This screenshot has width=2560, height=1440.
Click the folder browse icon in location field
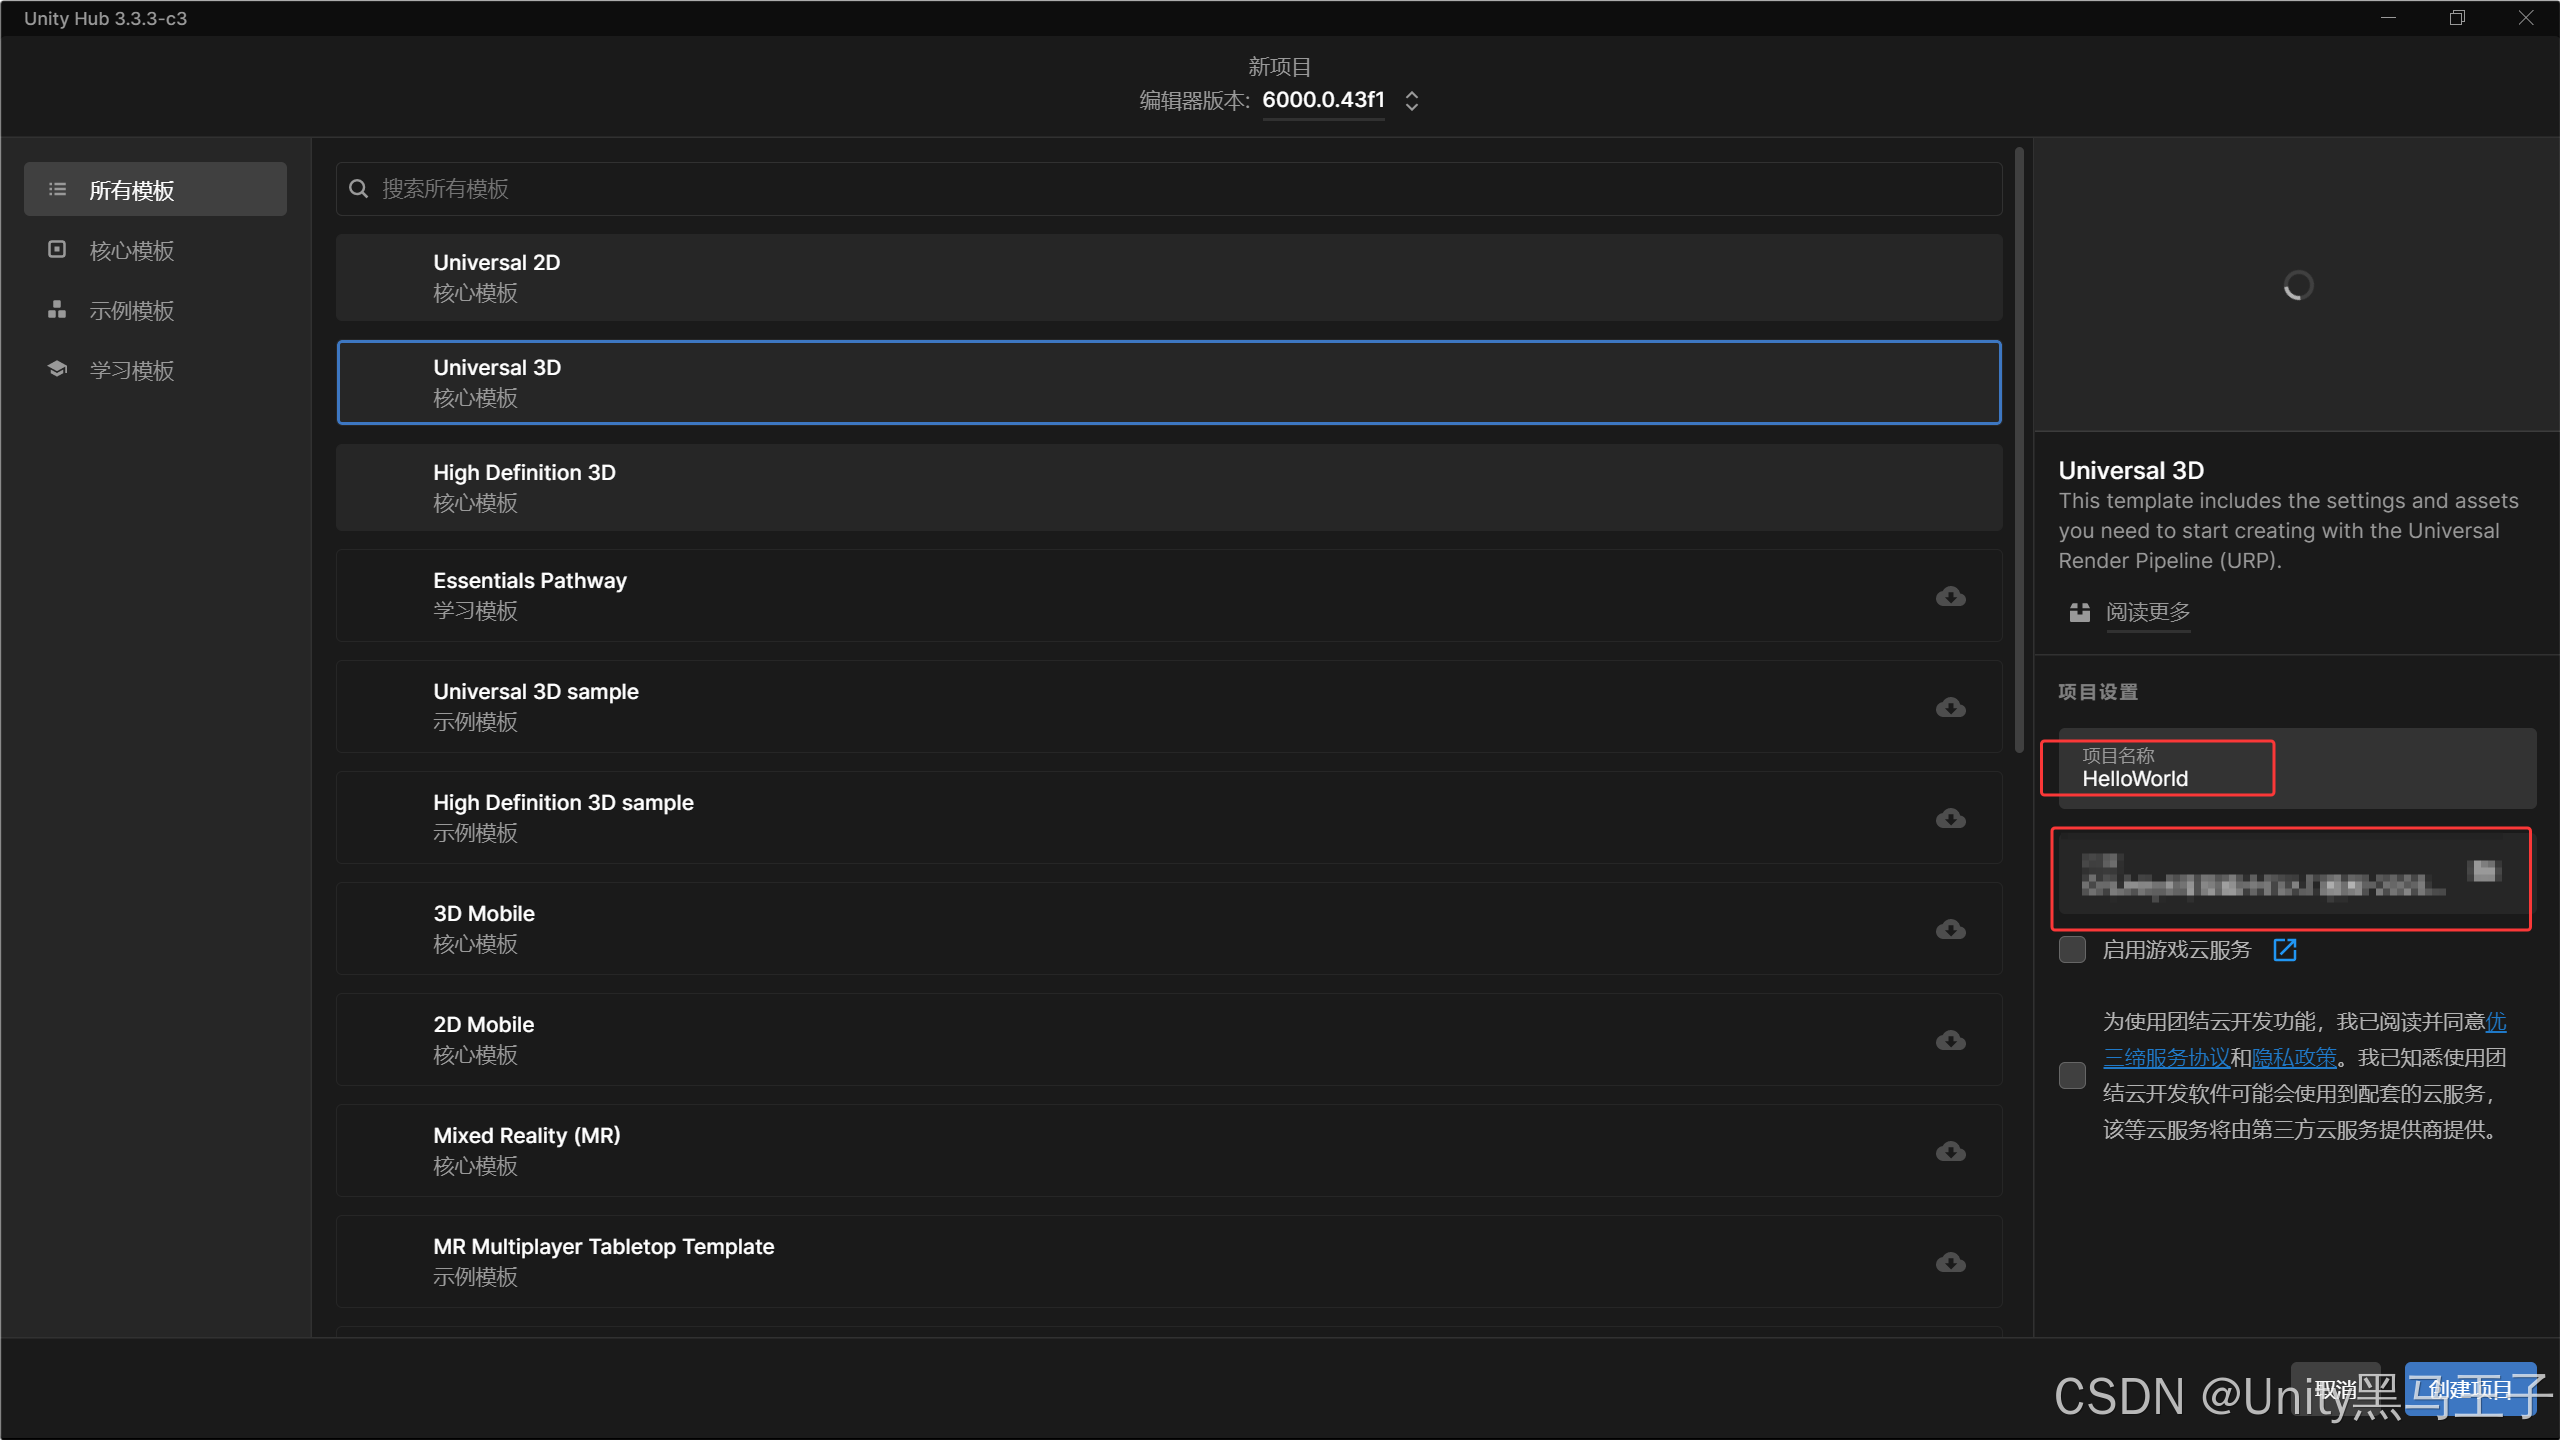pyautogui.click(x=2485, y=871)
